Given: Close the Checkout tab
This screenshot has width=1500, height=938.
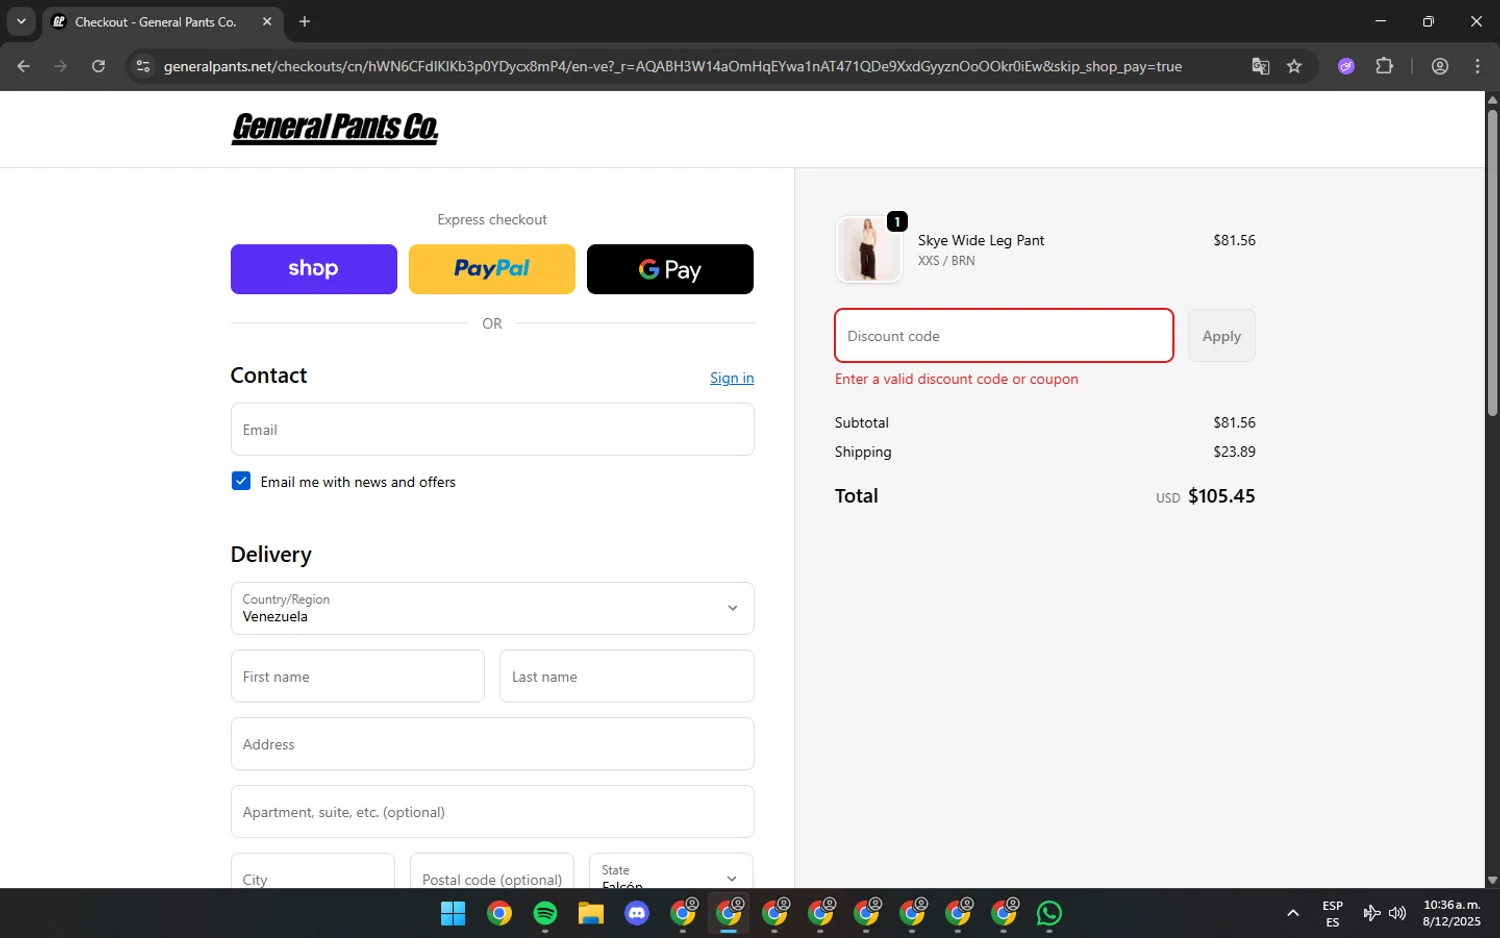Looking at the screenshot, I should point(267,22).
